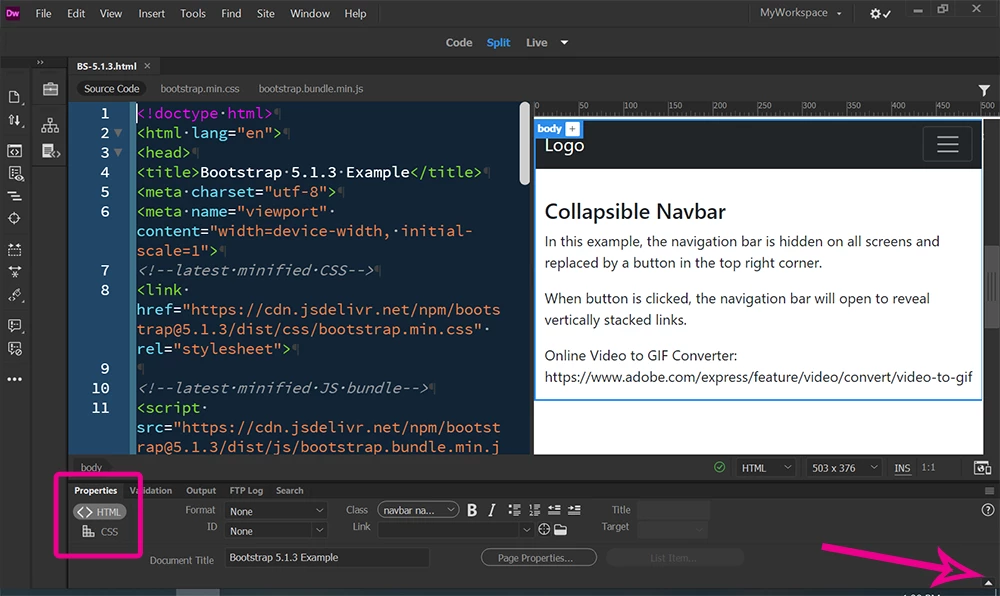Select HTML mode in Properties inspector

point(100,512)
